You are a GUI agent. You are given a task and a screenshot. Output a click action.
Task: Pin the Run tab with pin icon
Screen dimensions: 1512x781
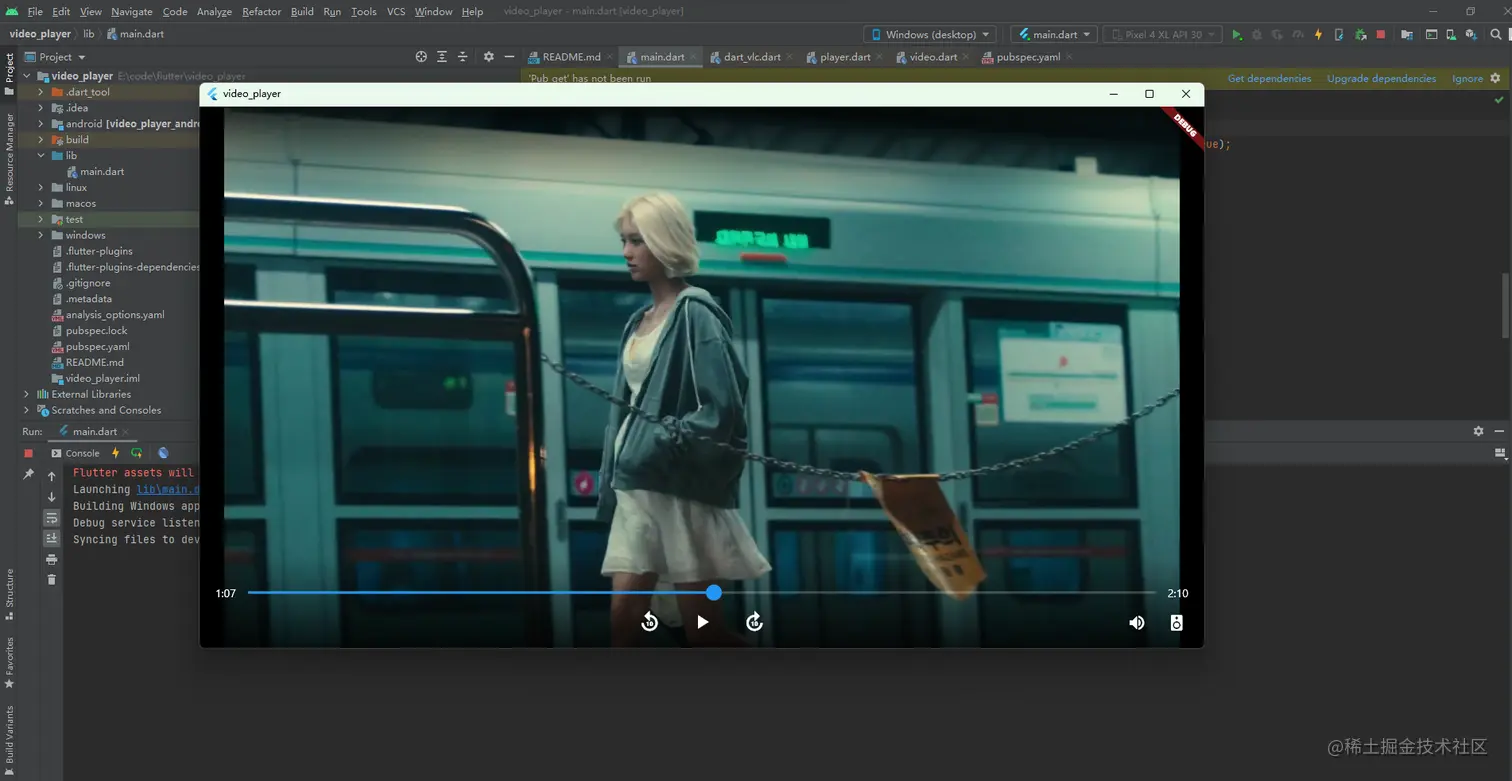click(28, 474)
